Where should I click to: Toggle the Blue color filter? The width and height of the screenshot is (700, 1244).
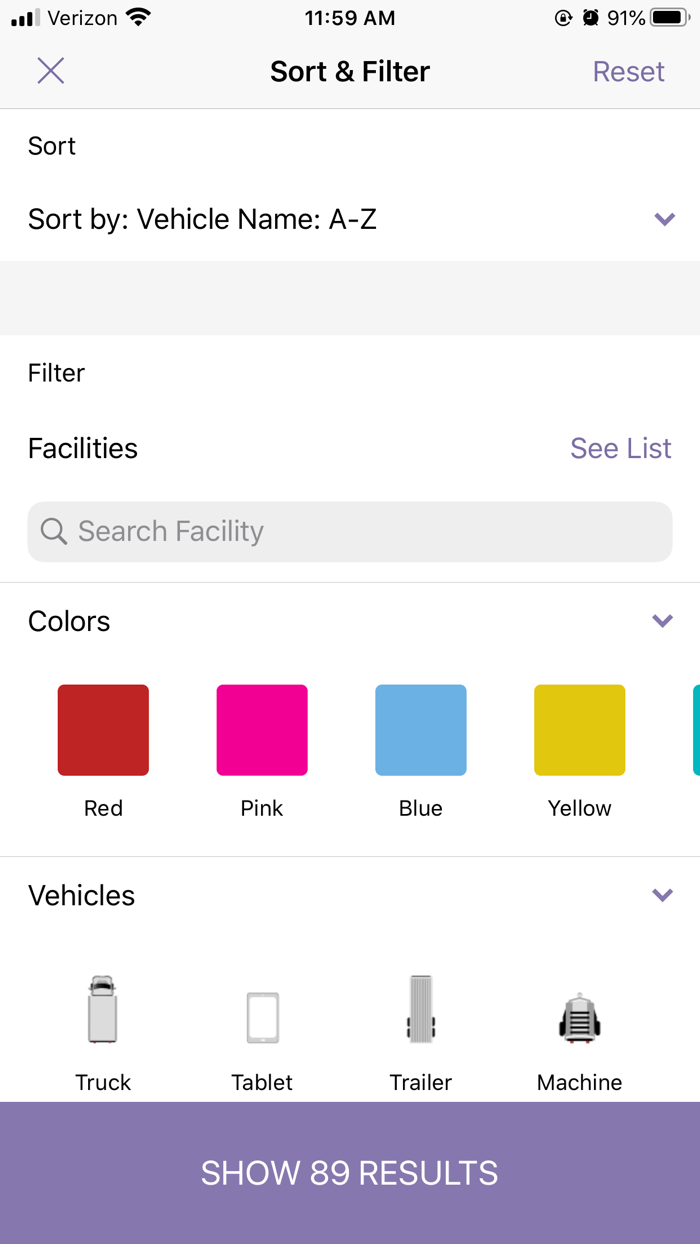click(x=420, y=729)
